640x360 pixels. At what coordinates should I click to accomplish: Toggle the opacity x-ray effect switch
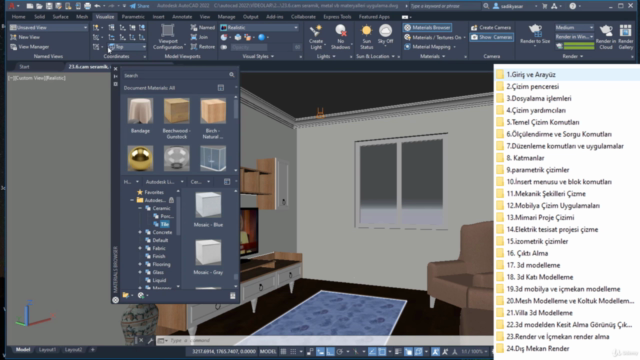224,47
